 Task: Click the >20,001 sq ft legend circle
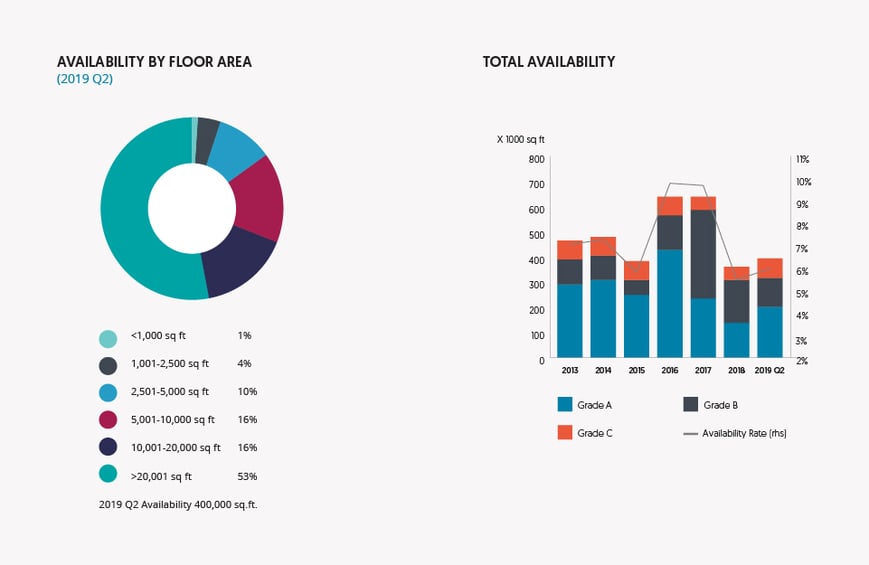(108, 474)
